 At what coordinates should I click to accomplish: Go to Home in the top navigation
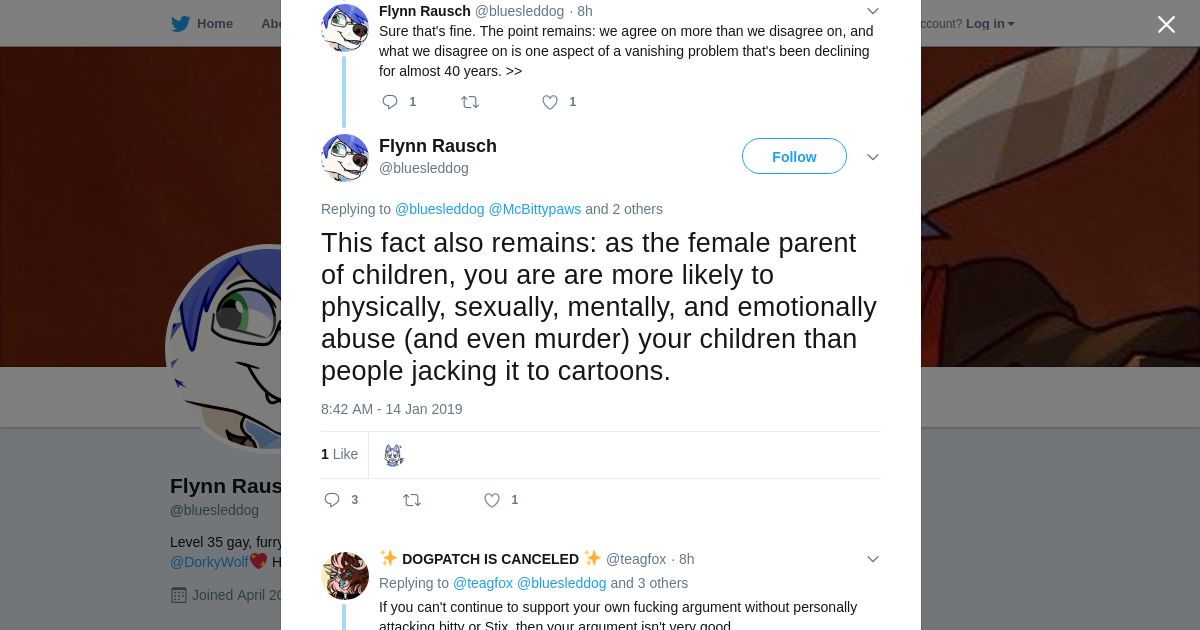[x=214, y=24]
